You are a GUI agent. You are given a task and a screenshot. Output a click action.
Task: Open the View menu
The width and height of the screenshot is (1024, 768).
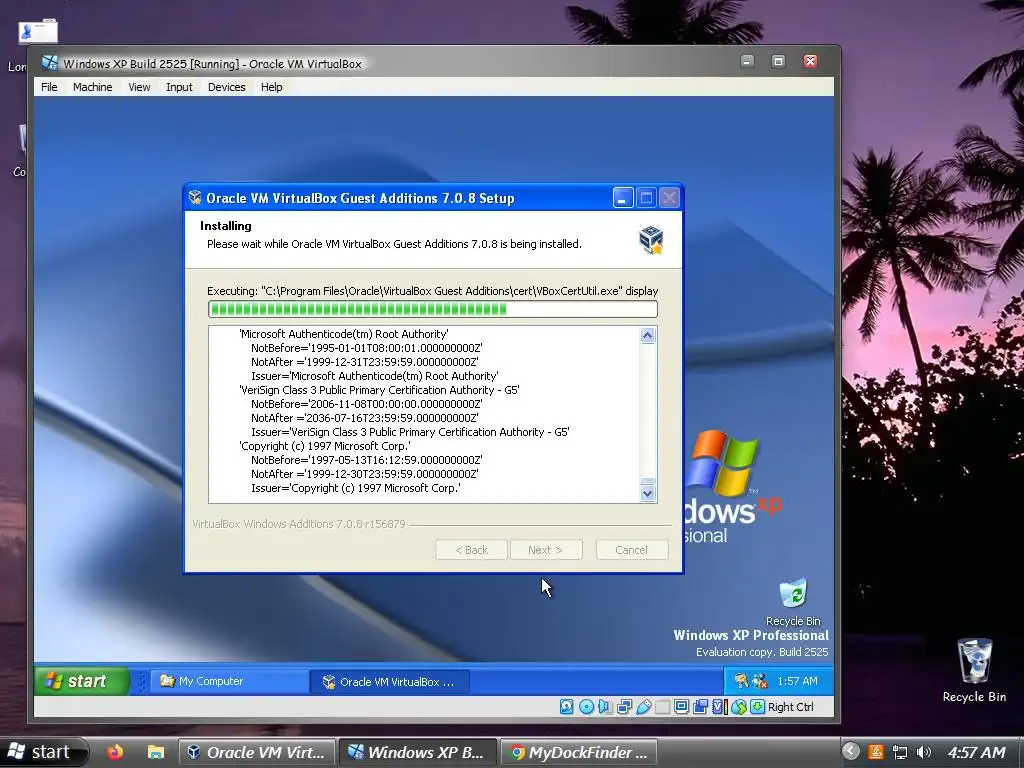tap(139, 87)
